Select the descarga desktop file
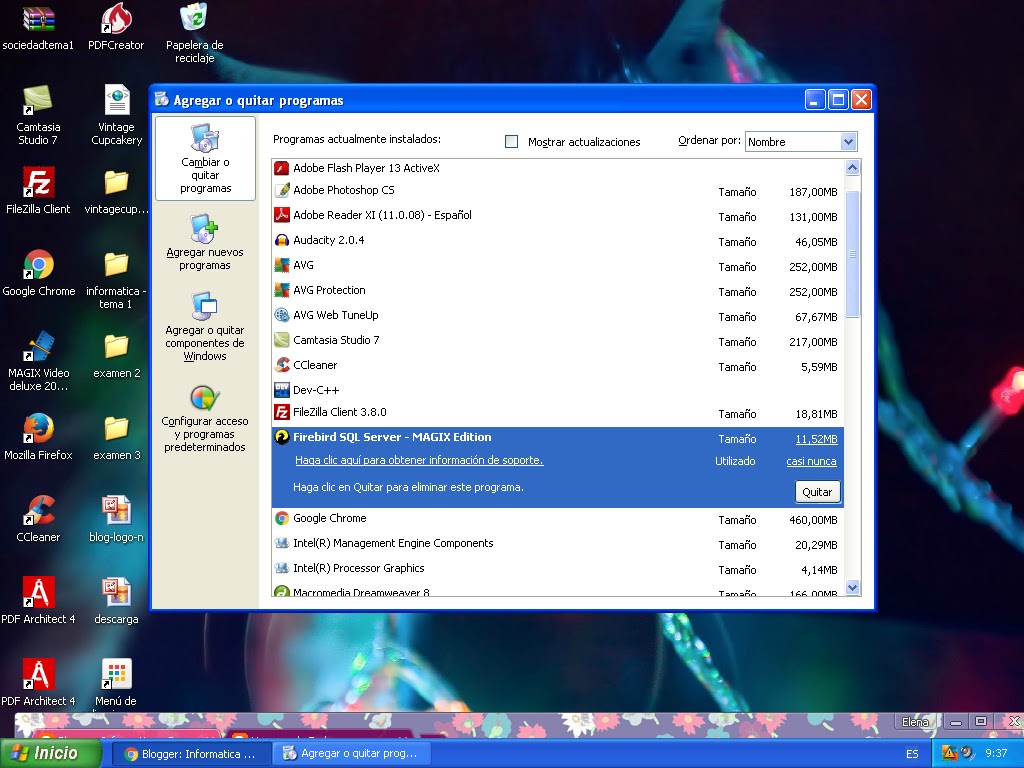Image resolution: width=1024 pixels, height=768 pixels. (116, 601)
